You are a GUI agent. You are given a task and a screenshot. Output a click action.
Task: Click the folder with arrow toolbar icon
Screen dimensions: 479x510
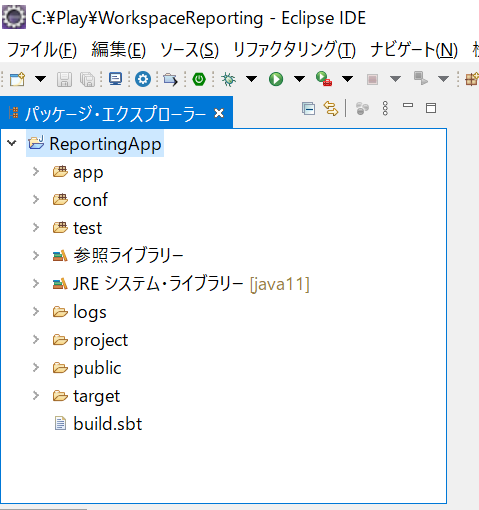[x=170, y=80]
